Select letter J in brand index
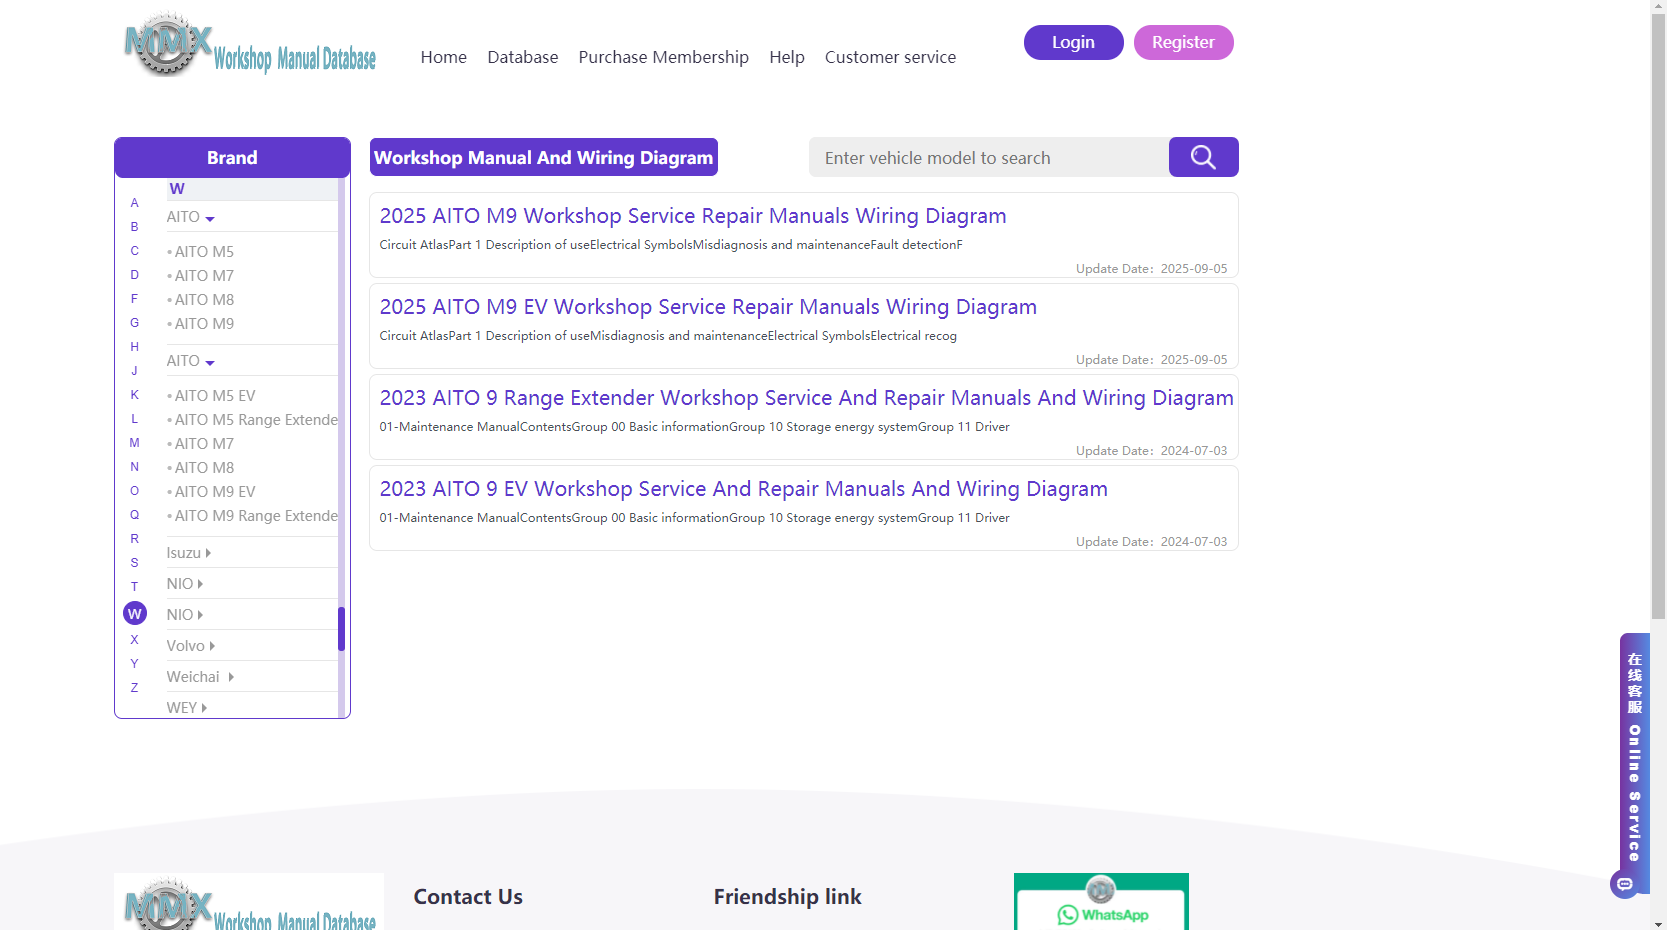 point(135,371)
